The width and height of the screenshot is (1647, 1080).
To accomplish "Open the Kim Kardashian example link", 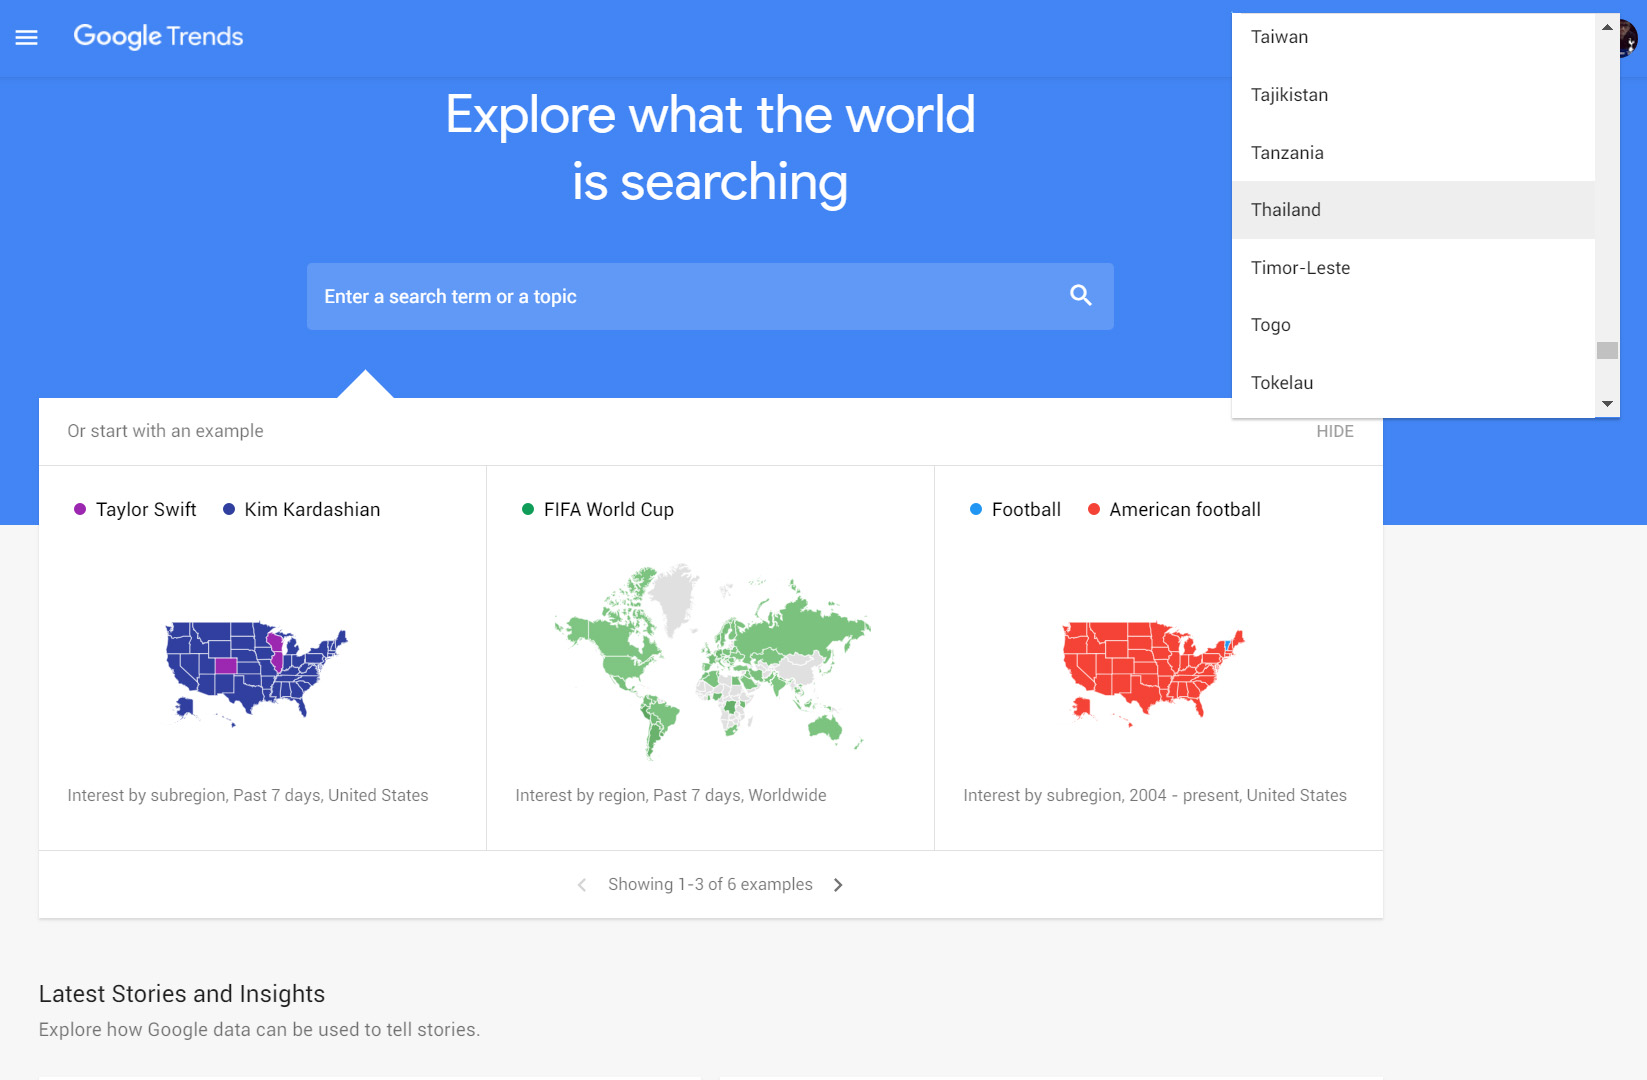I will [311, 510].
